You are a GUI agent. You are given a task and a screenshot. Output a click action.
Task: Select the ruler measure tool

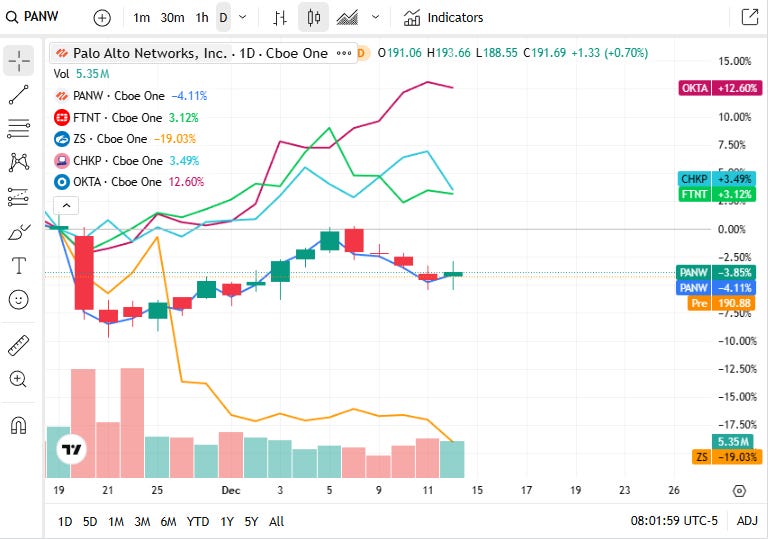point(19,345)
